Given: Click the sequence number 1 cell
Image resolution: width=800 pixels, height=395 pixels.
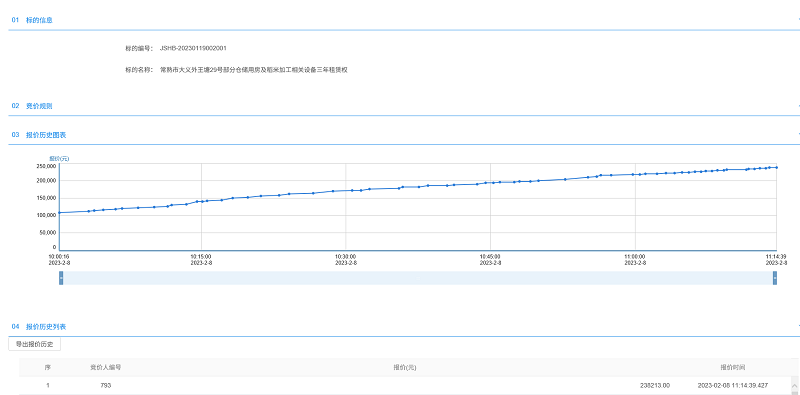Looking at the screenshot, I should coord(47,386).
